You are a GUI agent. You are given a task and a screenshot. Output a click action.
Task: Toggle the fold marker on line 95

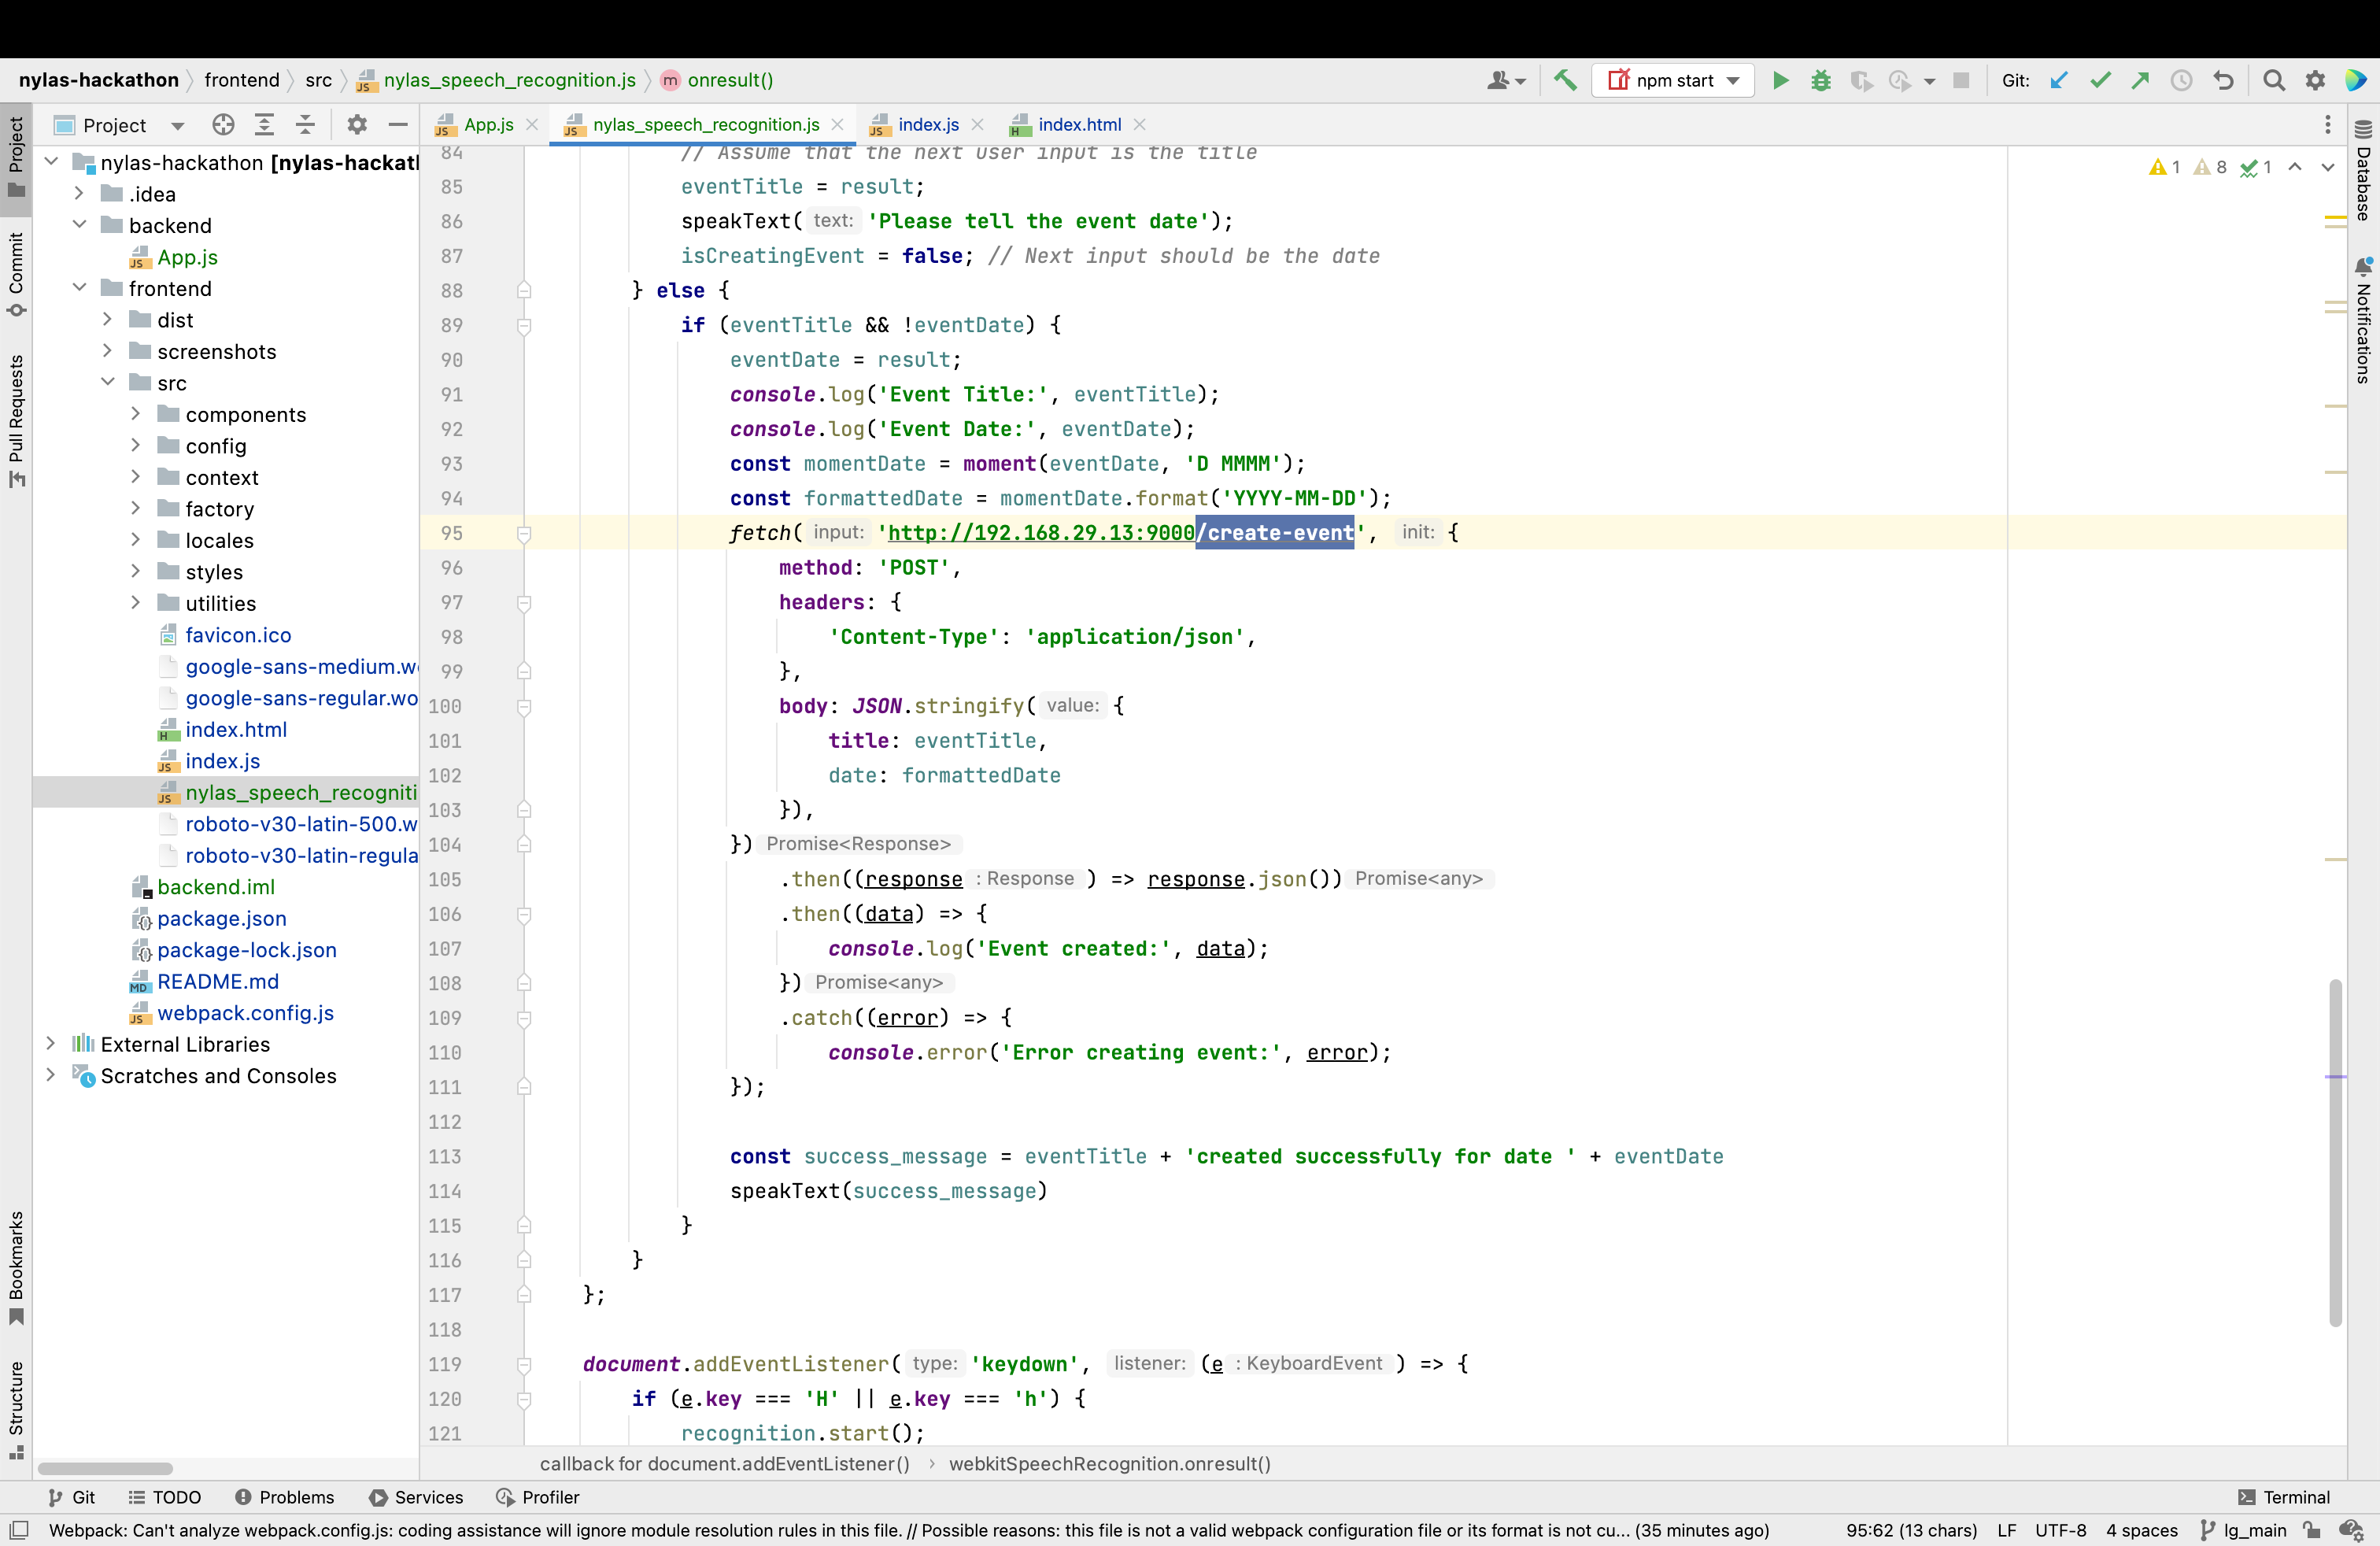click(x=524, y=533)
